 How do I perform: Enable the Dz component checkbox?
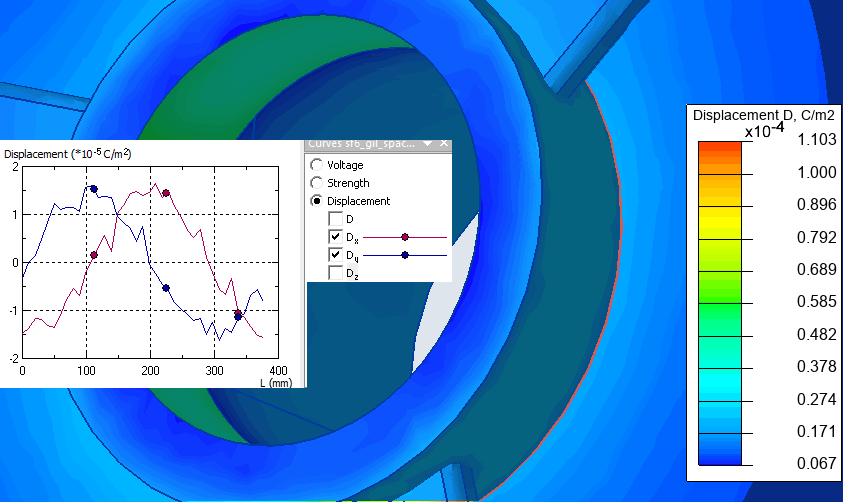pos(335,273)
